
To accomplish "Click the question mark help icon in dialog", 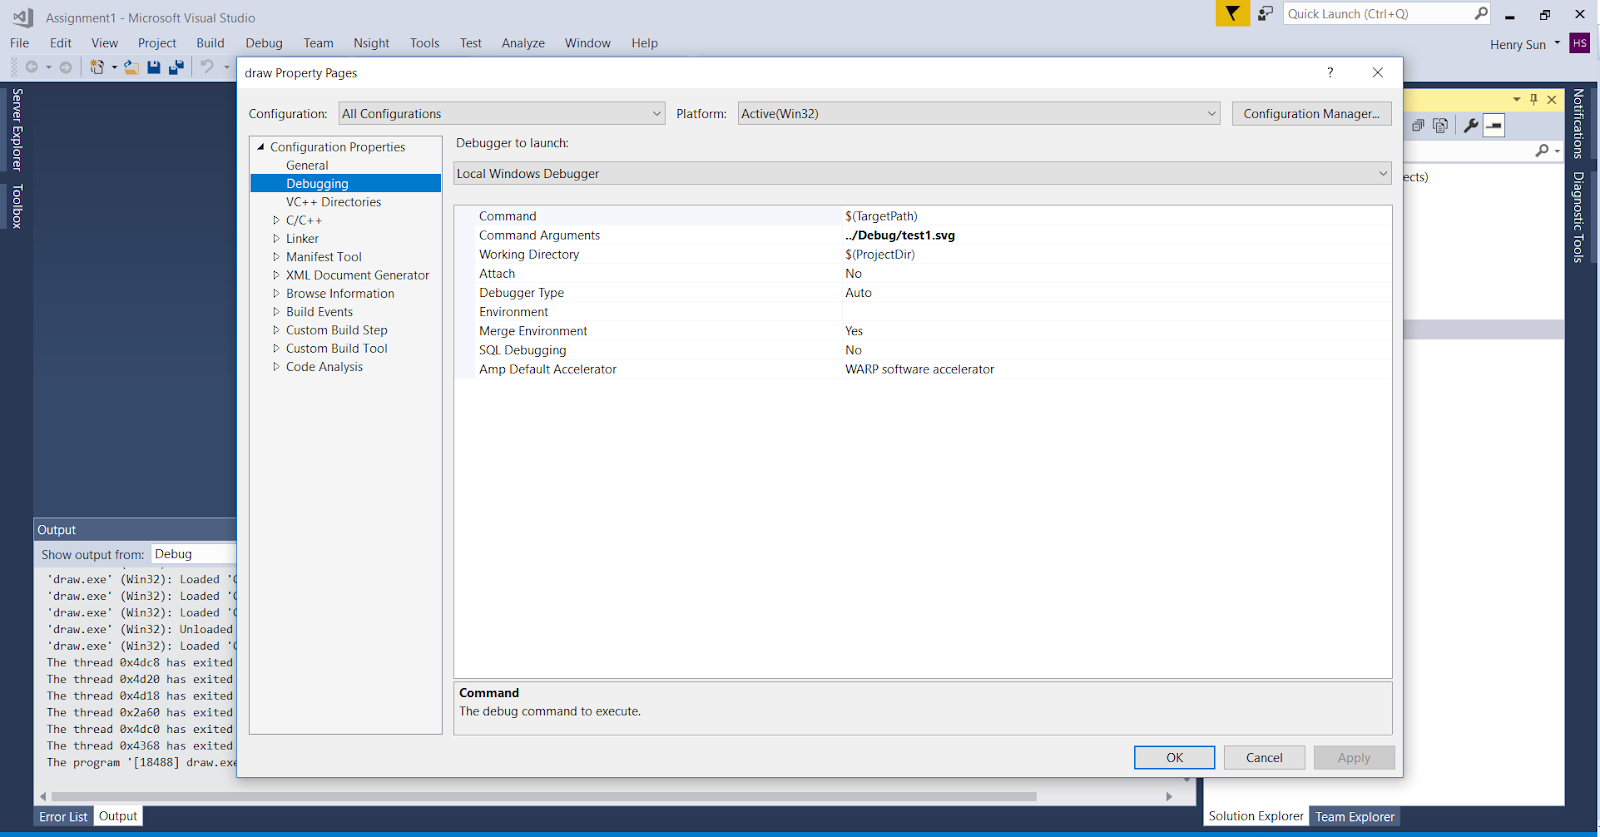I will pyautogui.click(x=1330, y=72).
